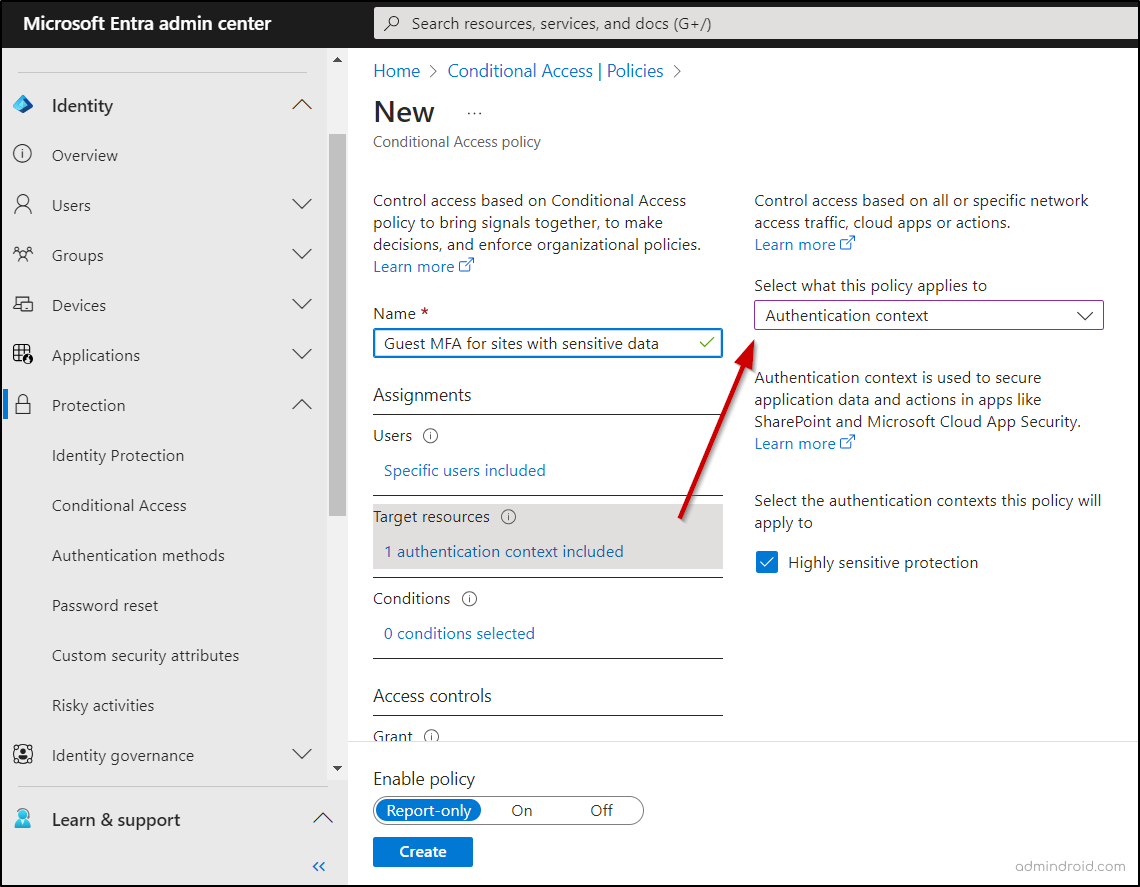Click the Applications icon
Image resolution: width=1140 pixels, height=887 pixels.
(x=23, y=355)
